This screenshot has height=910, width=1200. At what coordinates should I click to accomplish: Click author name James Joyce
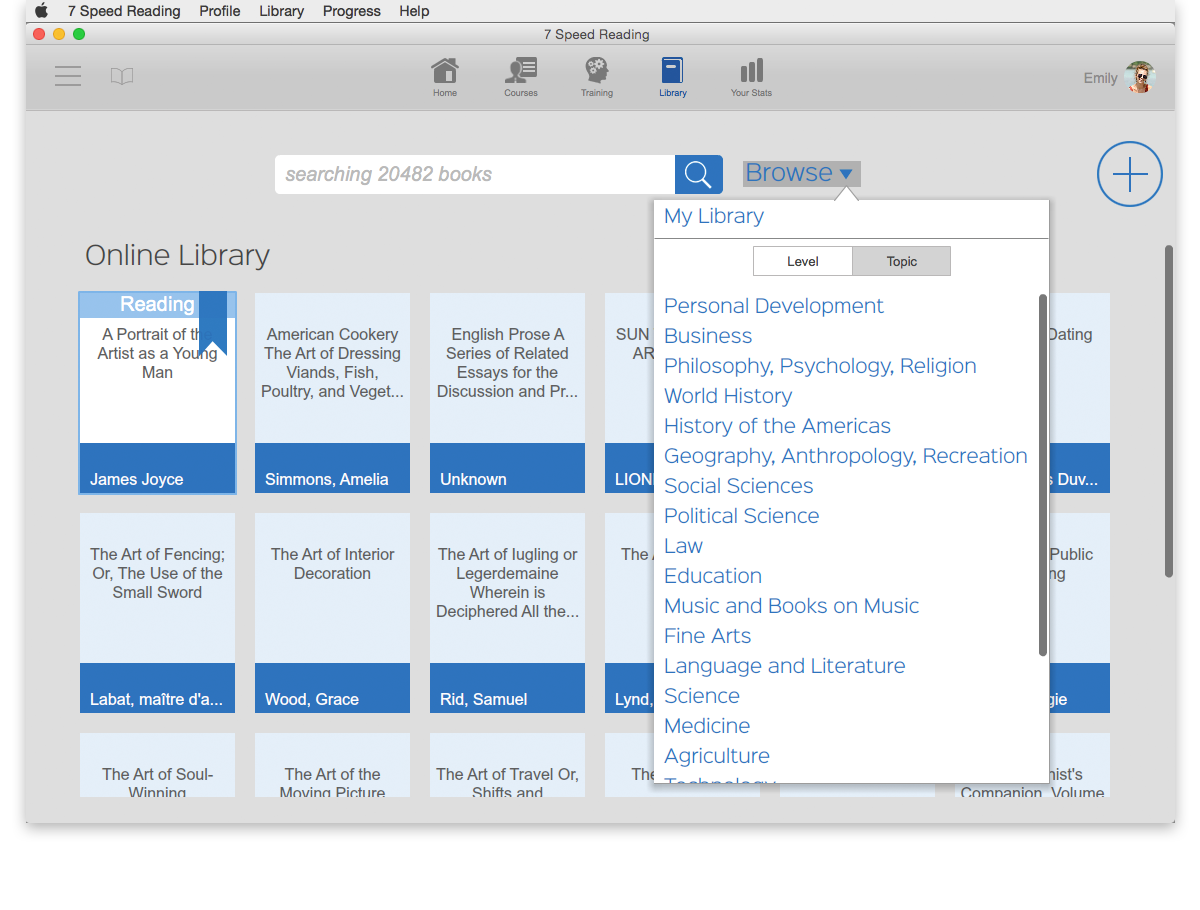[x=137, y=479]
